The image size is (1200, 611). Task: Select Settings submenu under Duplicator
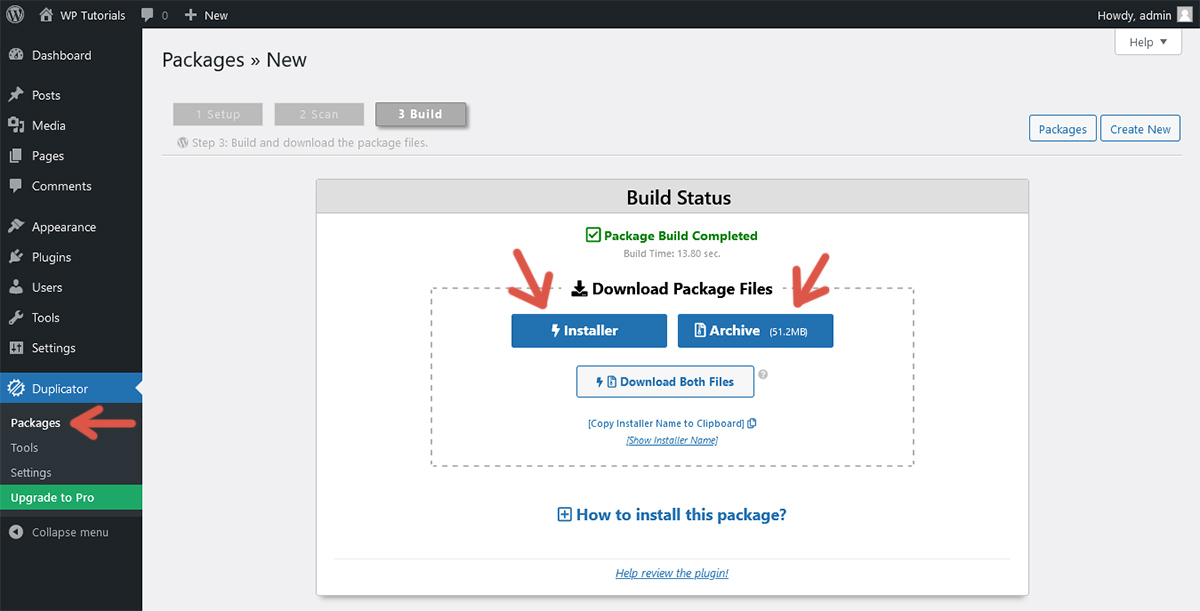(31, 472)
